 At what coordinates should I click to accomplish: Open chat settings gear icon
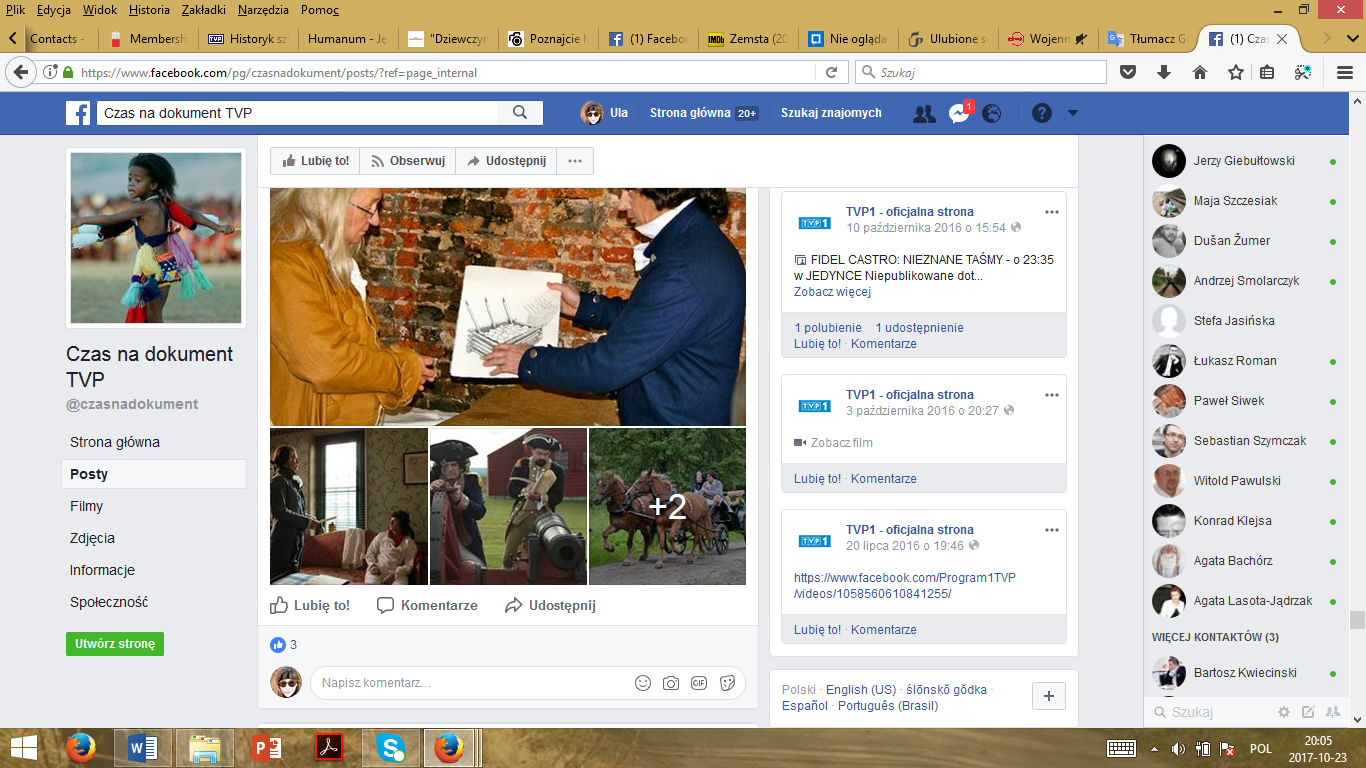coord(1284,712)
